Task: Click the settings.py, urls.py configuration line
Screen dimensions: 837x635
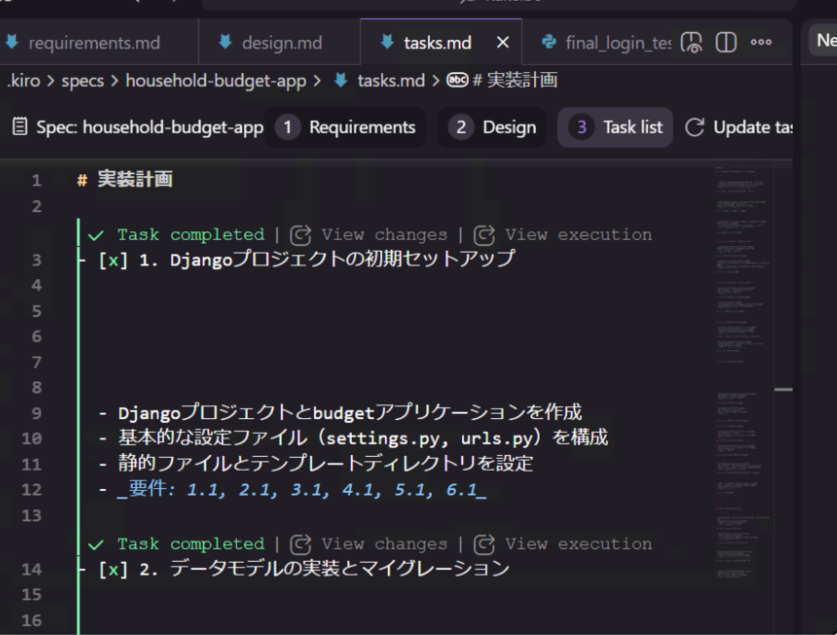Action: tap(353, 438)
